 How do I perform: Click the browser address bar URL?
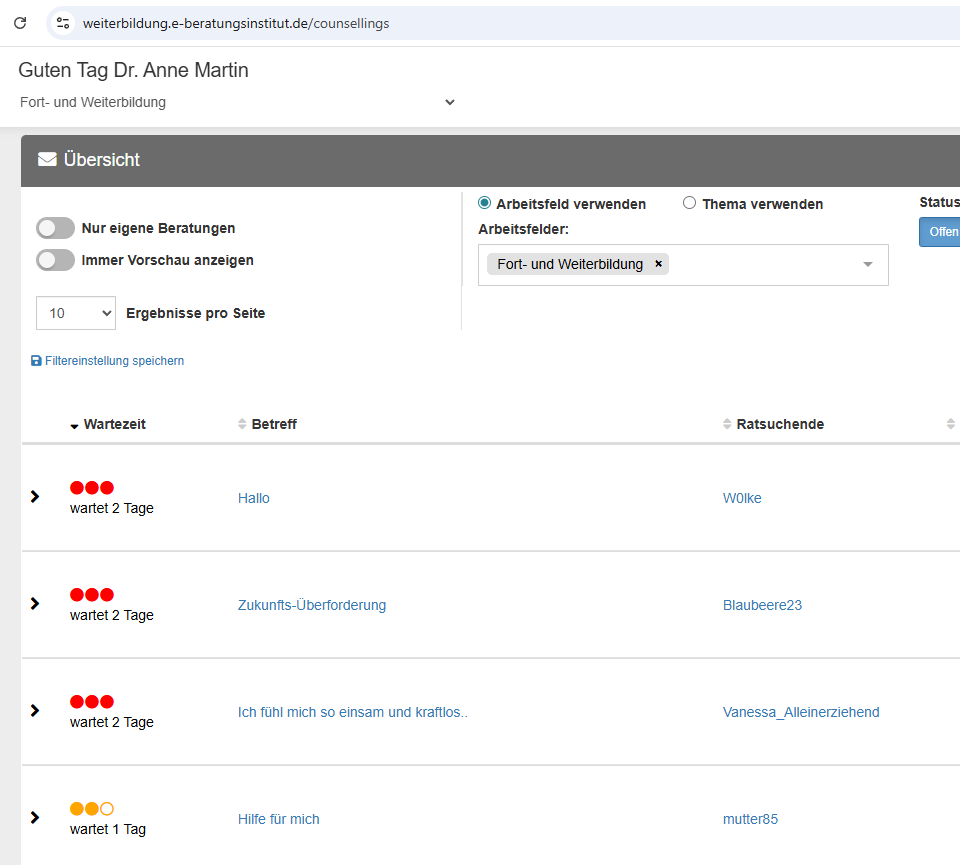[x=236, y=23]
